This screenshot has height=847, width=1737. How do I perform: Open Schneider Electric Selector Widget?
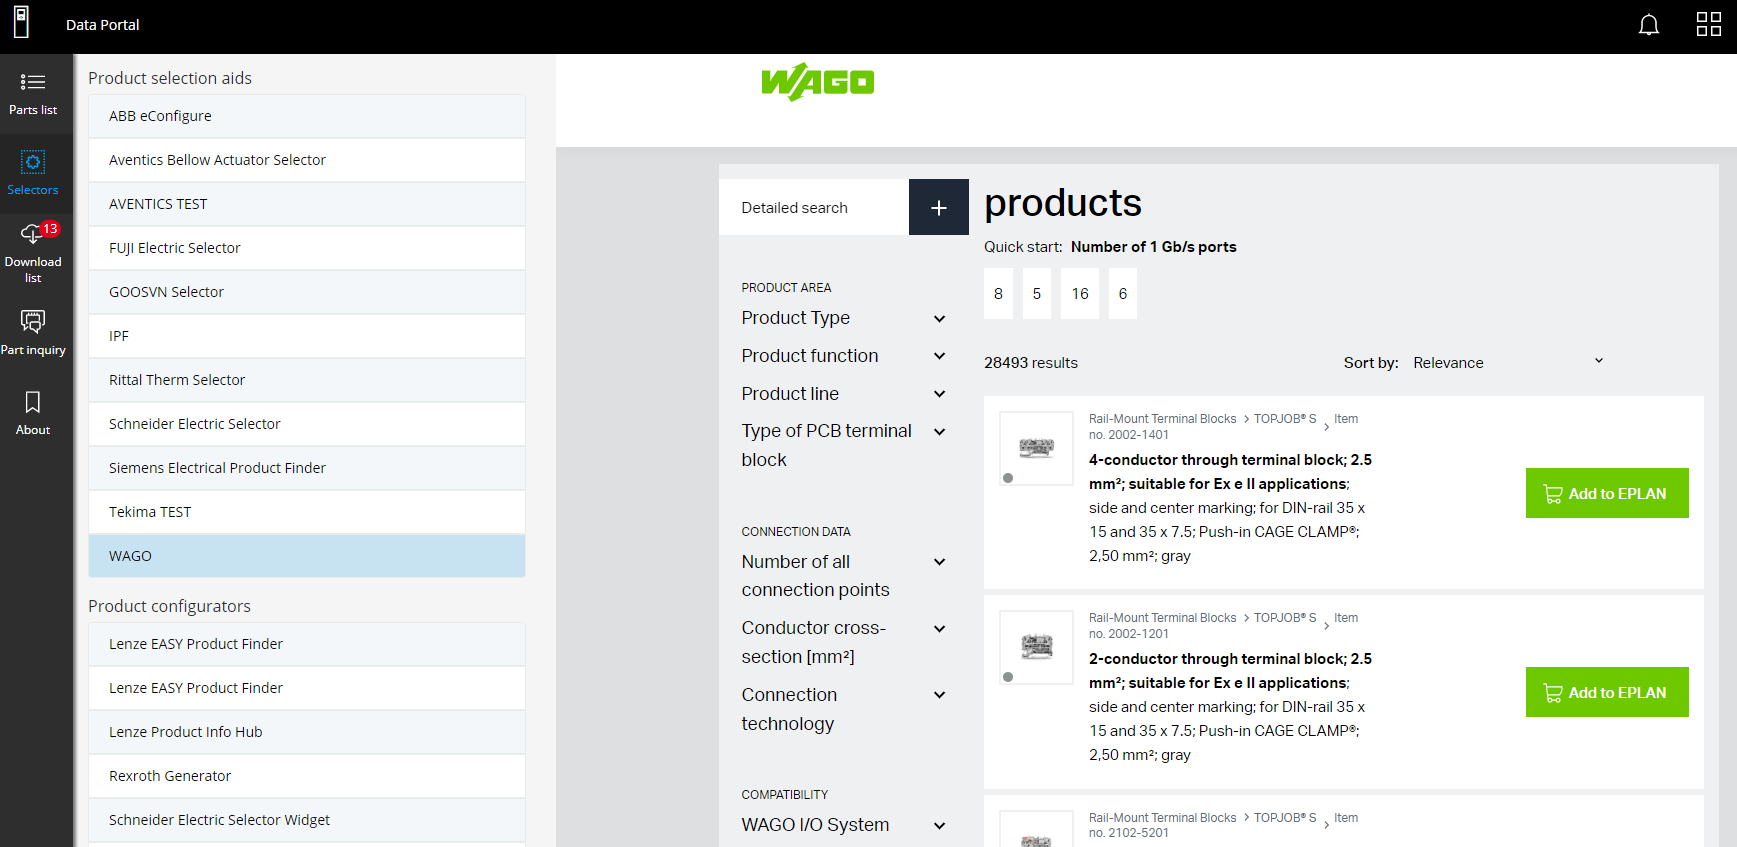(307, 820)
